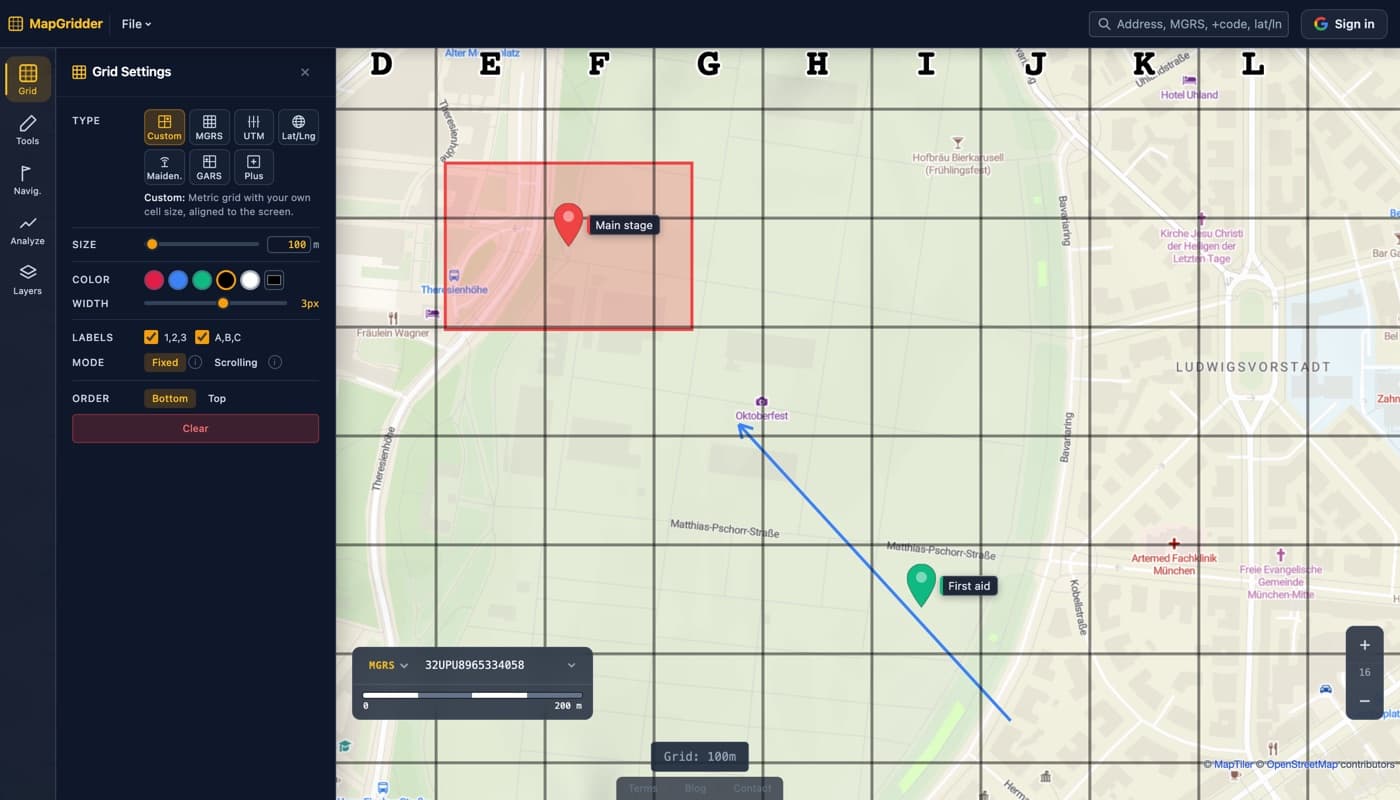Viewport: 1400px width, 800px height.
Task: Close the Grid Settings panel
Action: click(305, 72)
